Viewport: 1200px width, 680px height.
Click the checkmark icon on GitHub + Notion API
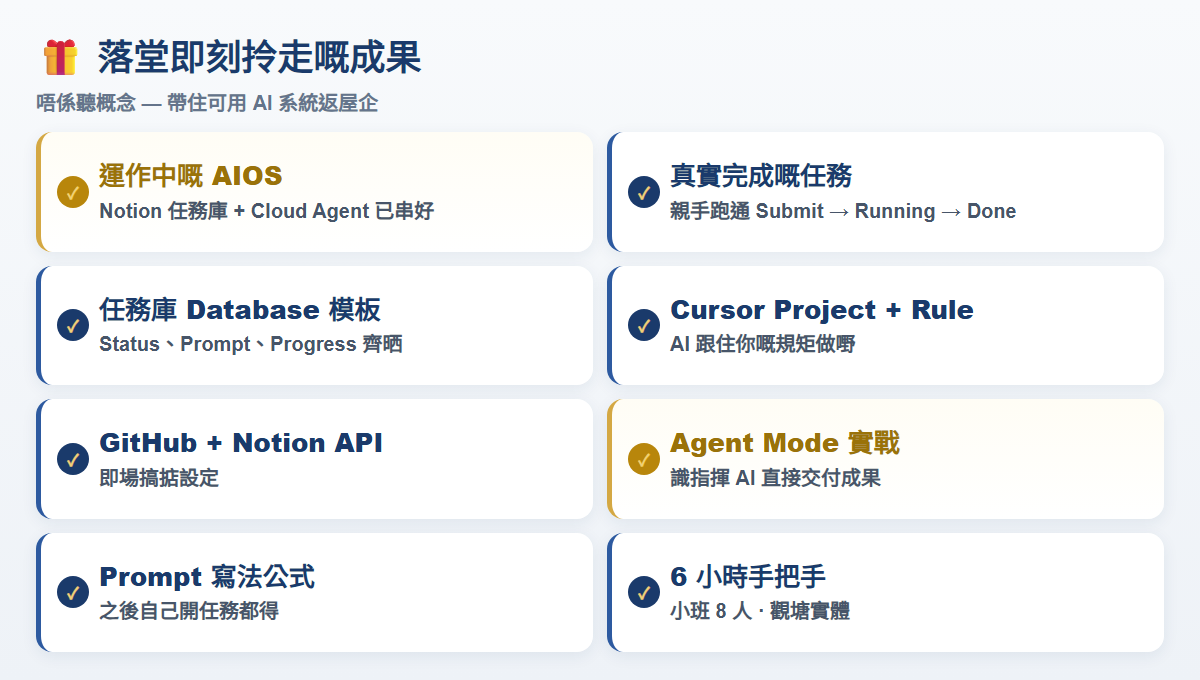[73, 459]
